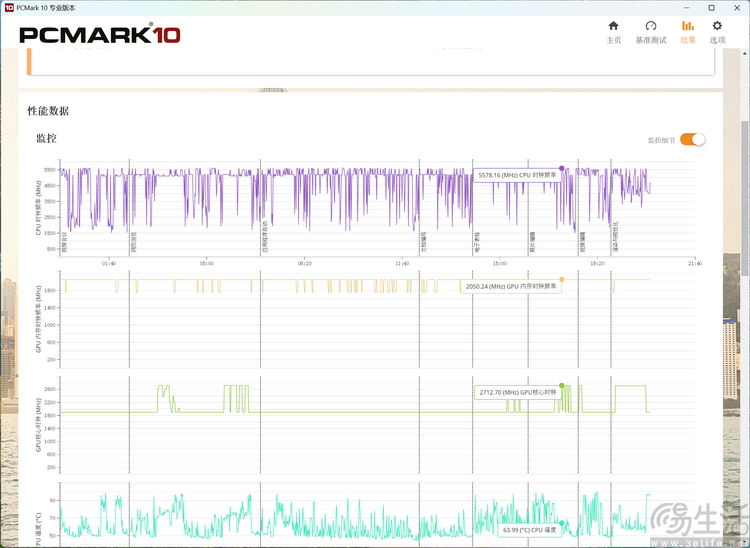Click the PCMARK 10 logo

click(x=99, y=34)
